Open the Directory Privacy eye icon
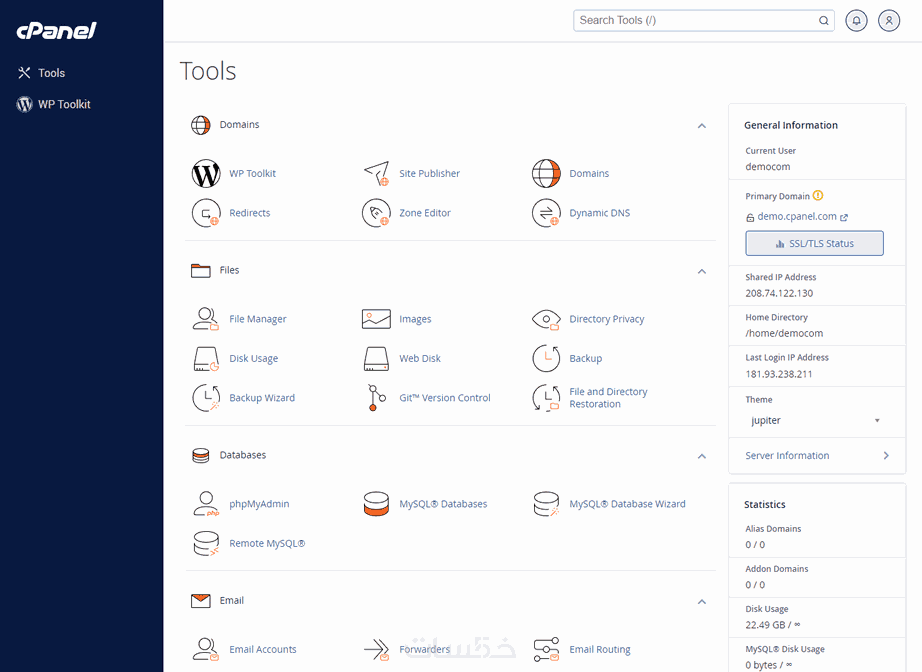922x672 pixels. pos(546,319)
